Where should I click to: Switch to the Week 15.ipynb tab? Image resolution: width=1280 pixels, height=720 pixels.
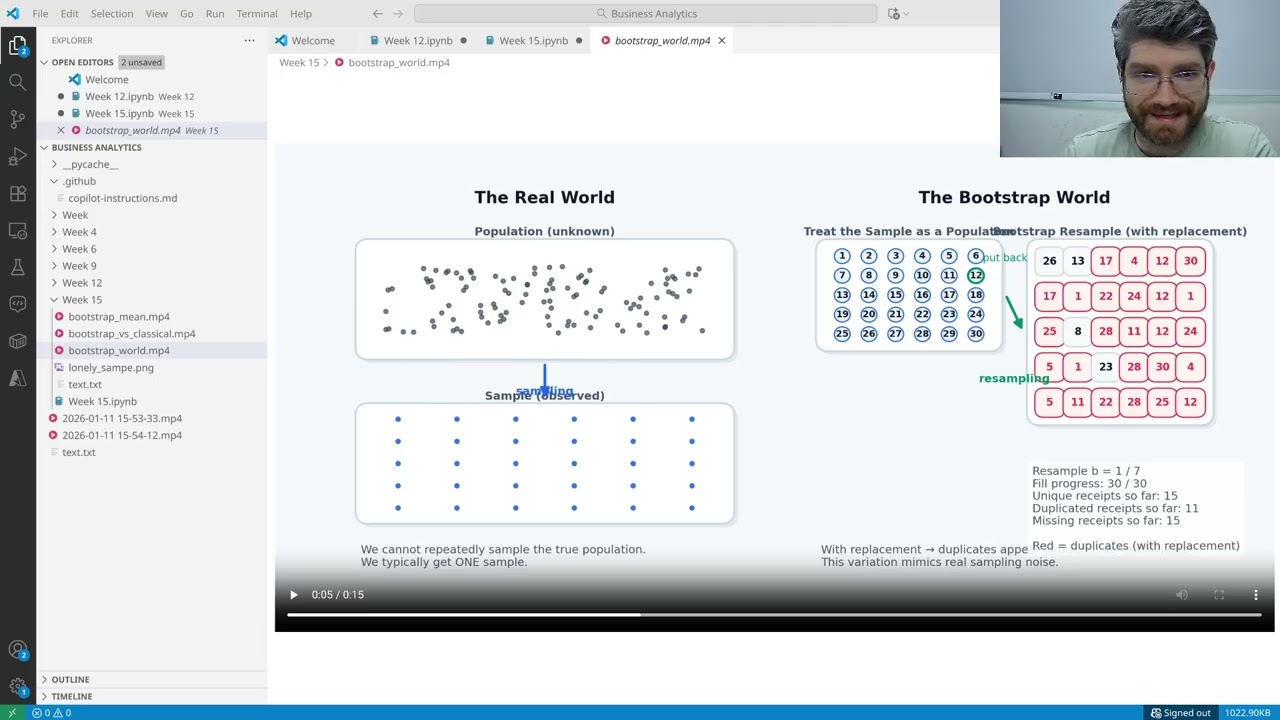(x=533, y=40)
